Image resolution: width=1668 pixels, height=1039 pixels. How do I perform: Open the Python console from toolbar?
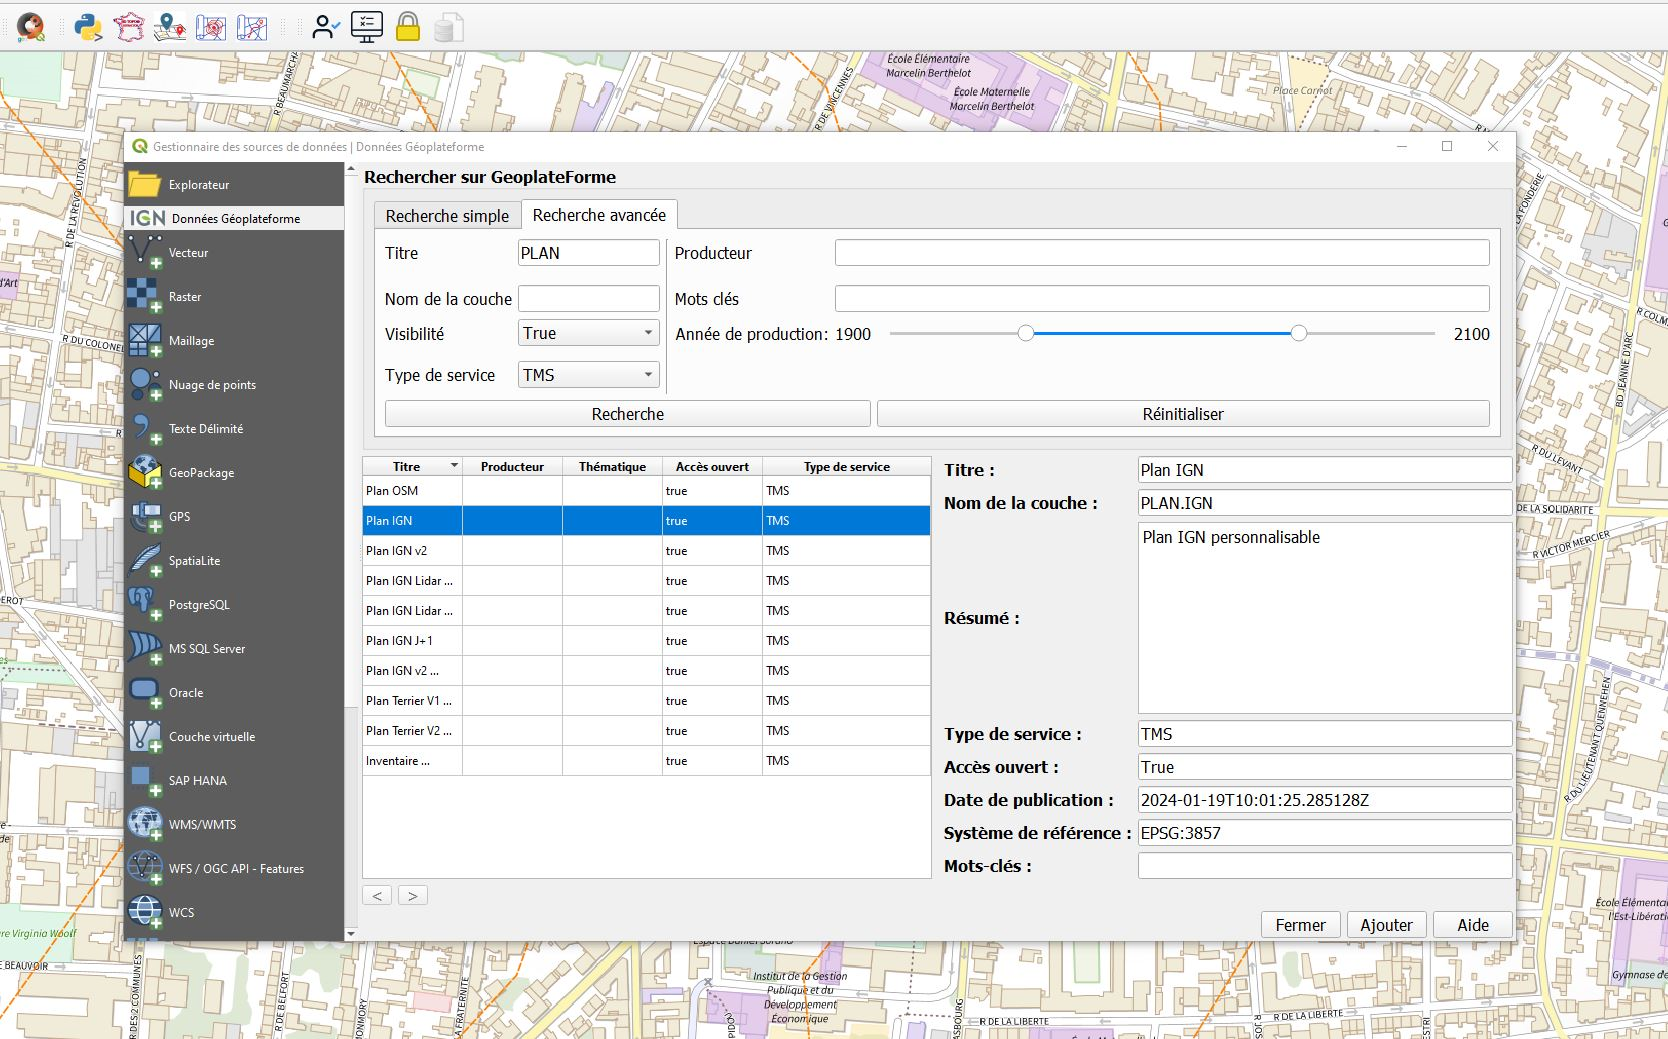88,27
